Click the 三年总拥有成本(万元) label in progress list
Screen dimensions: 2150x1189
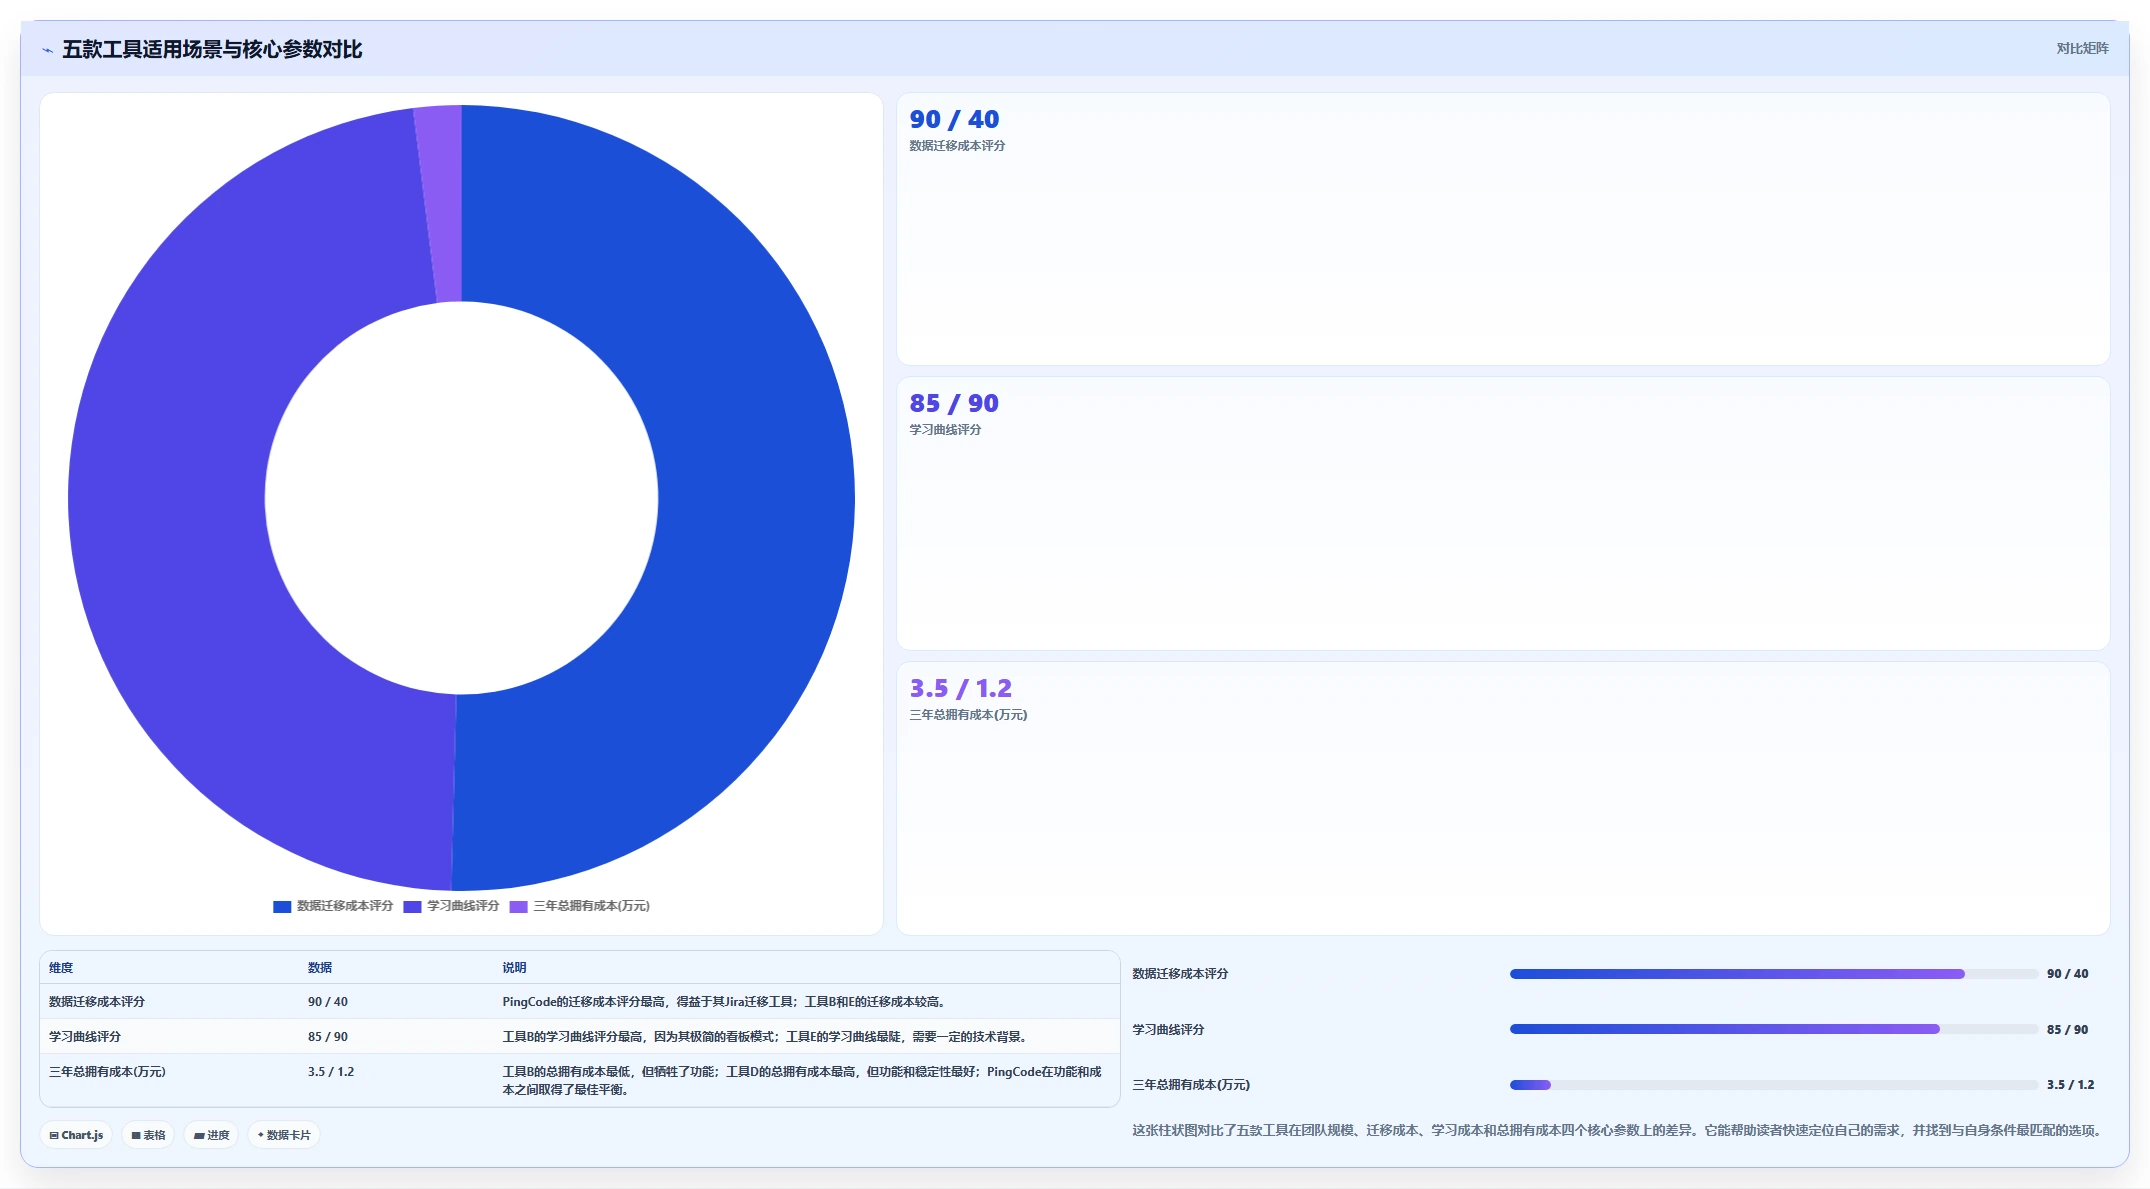tap(1191, 1085)
